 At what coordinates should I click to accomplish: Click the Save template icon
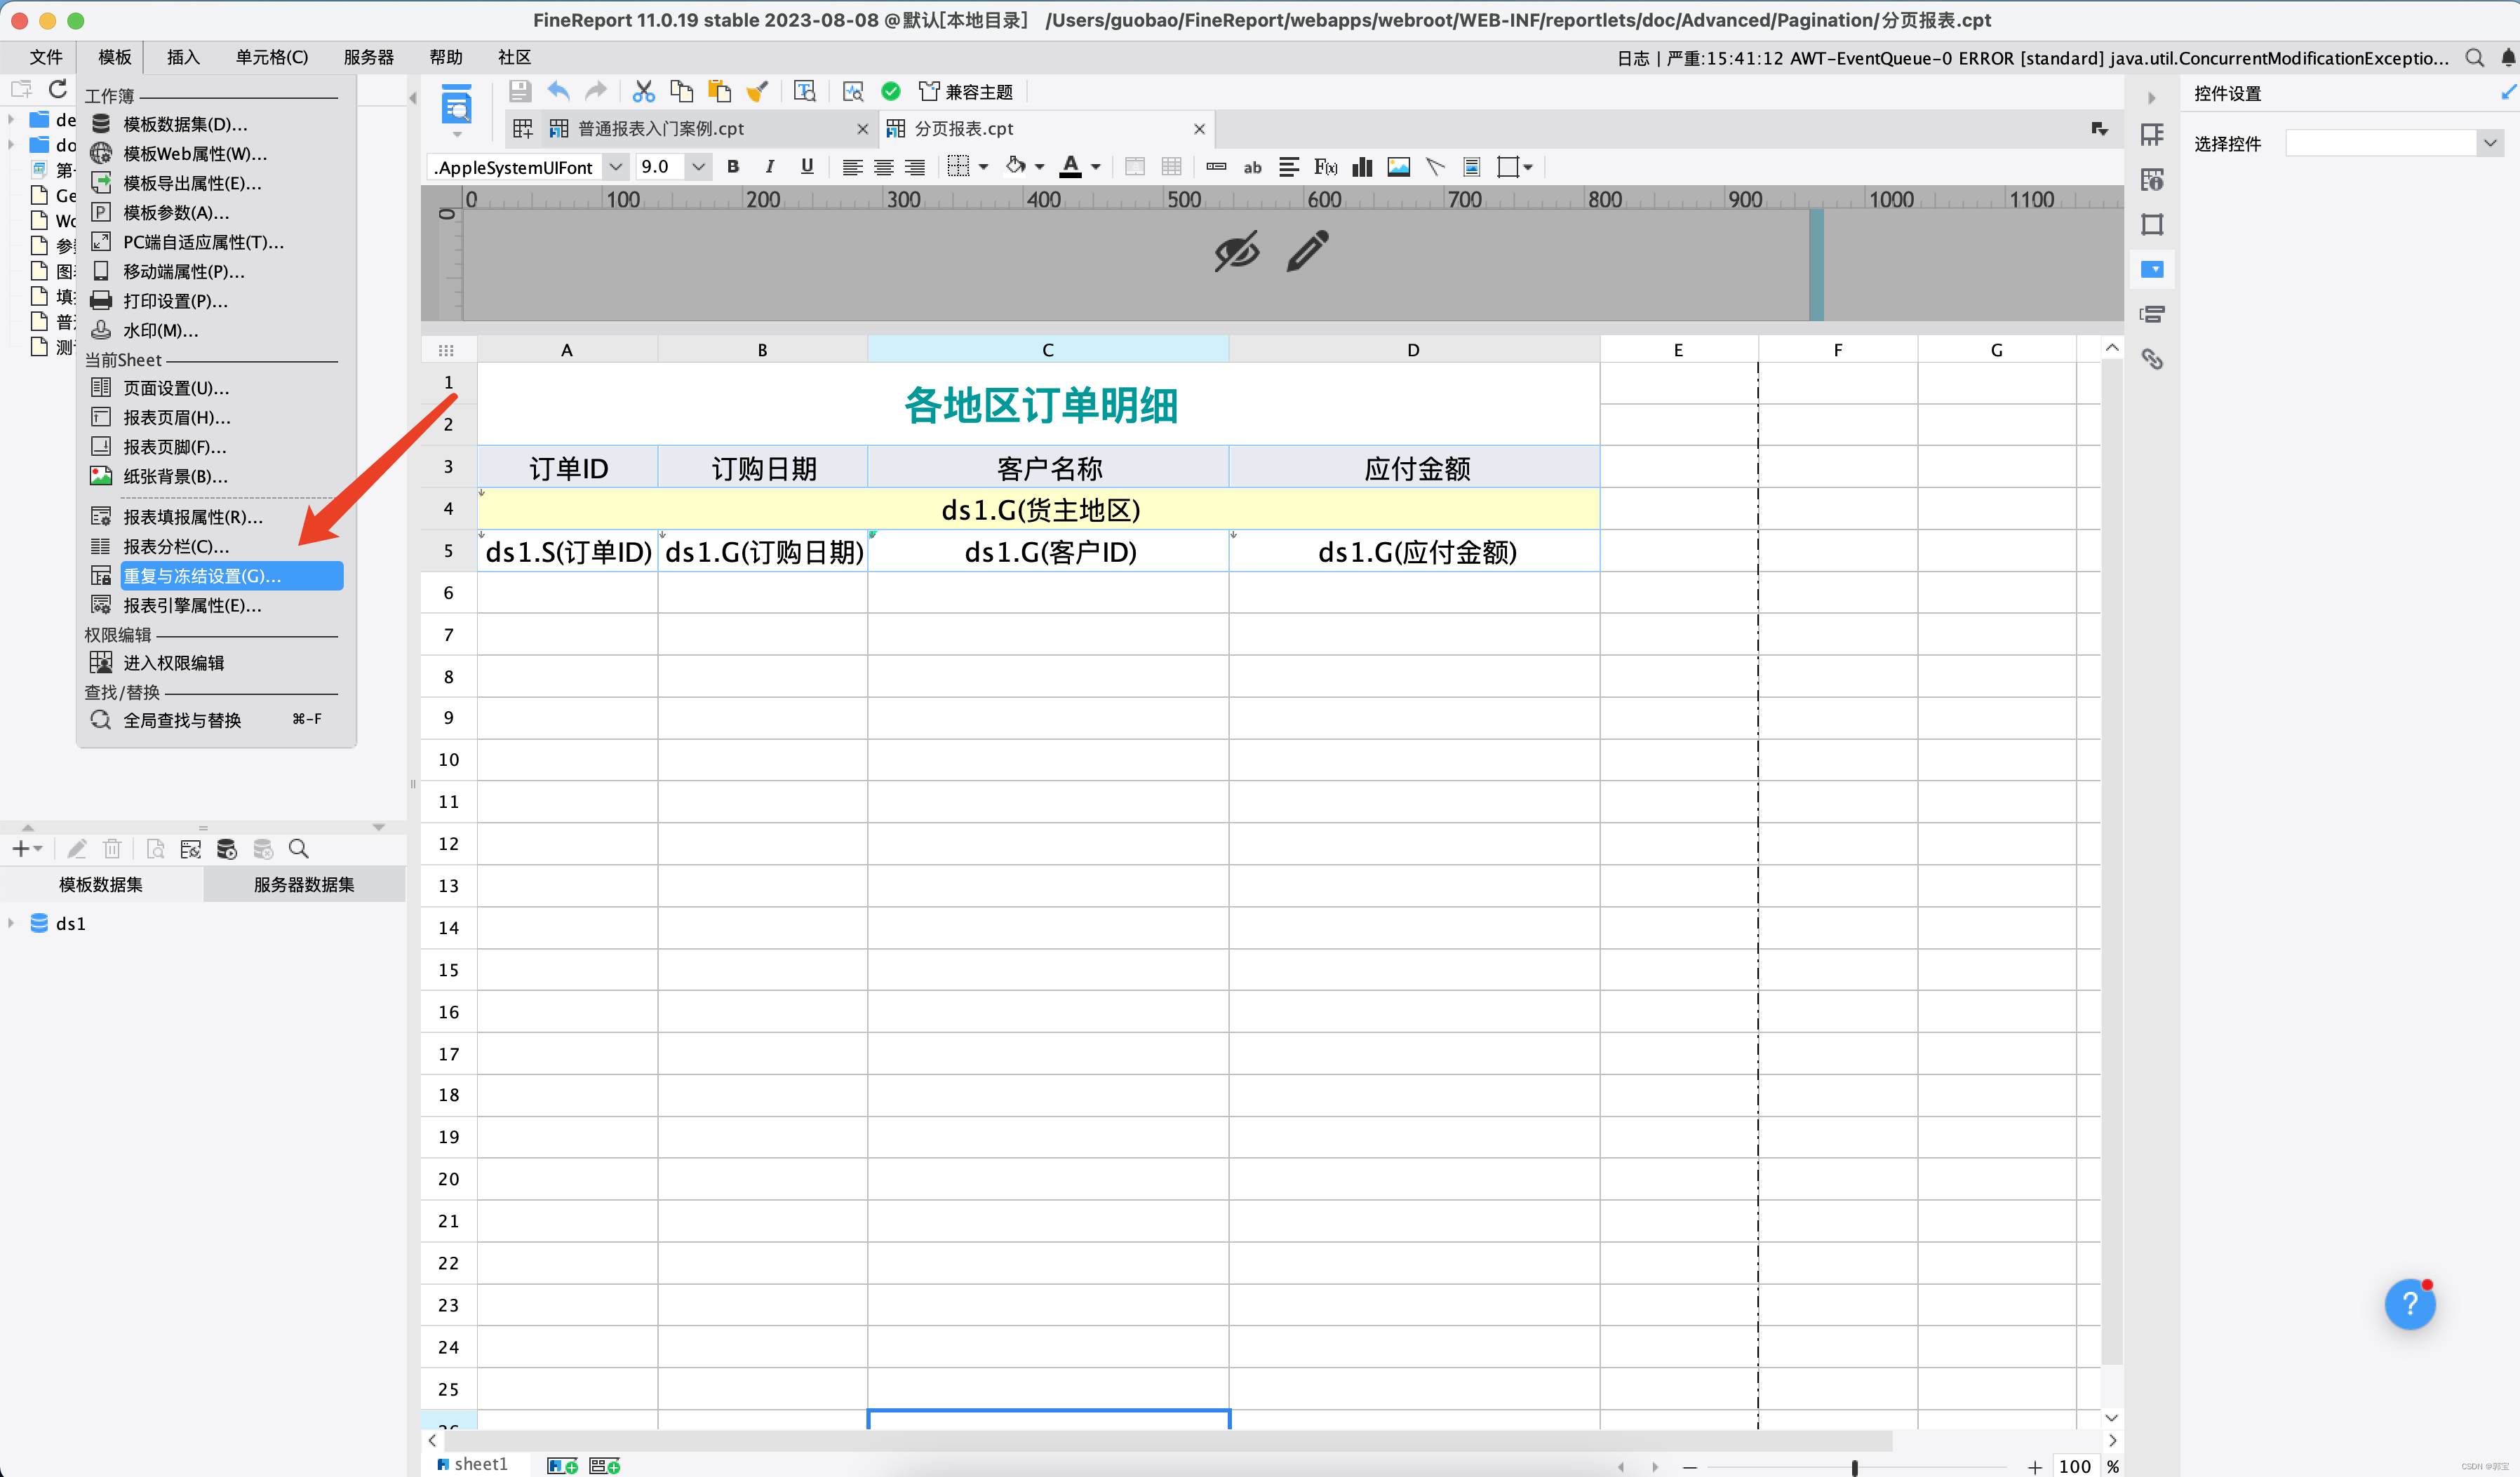(x=519, y=92)
